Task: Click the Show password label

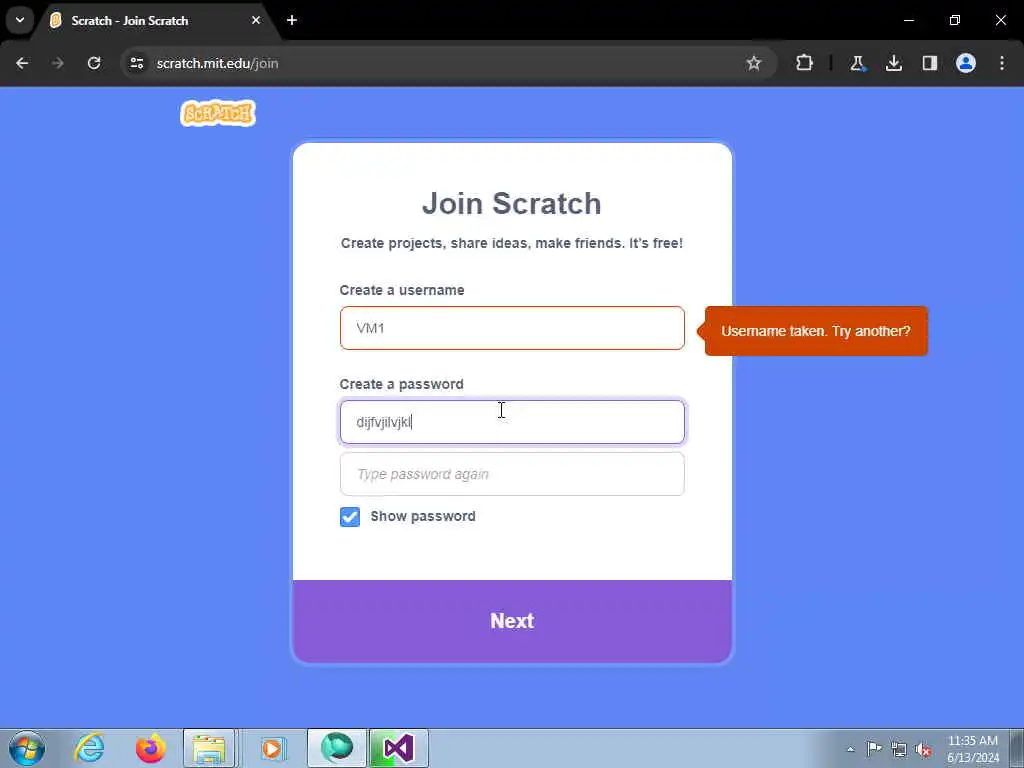Action: click(423, 516)
